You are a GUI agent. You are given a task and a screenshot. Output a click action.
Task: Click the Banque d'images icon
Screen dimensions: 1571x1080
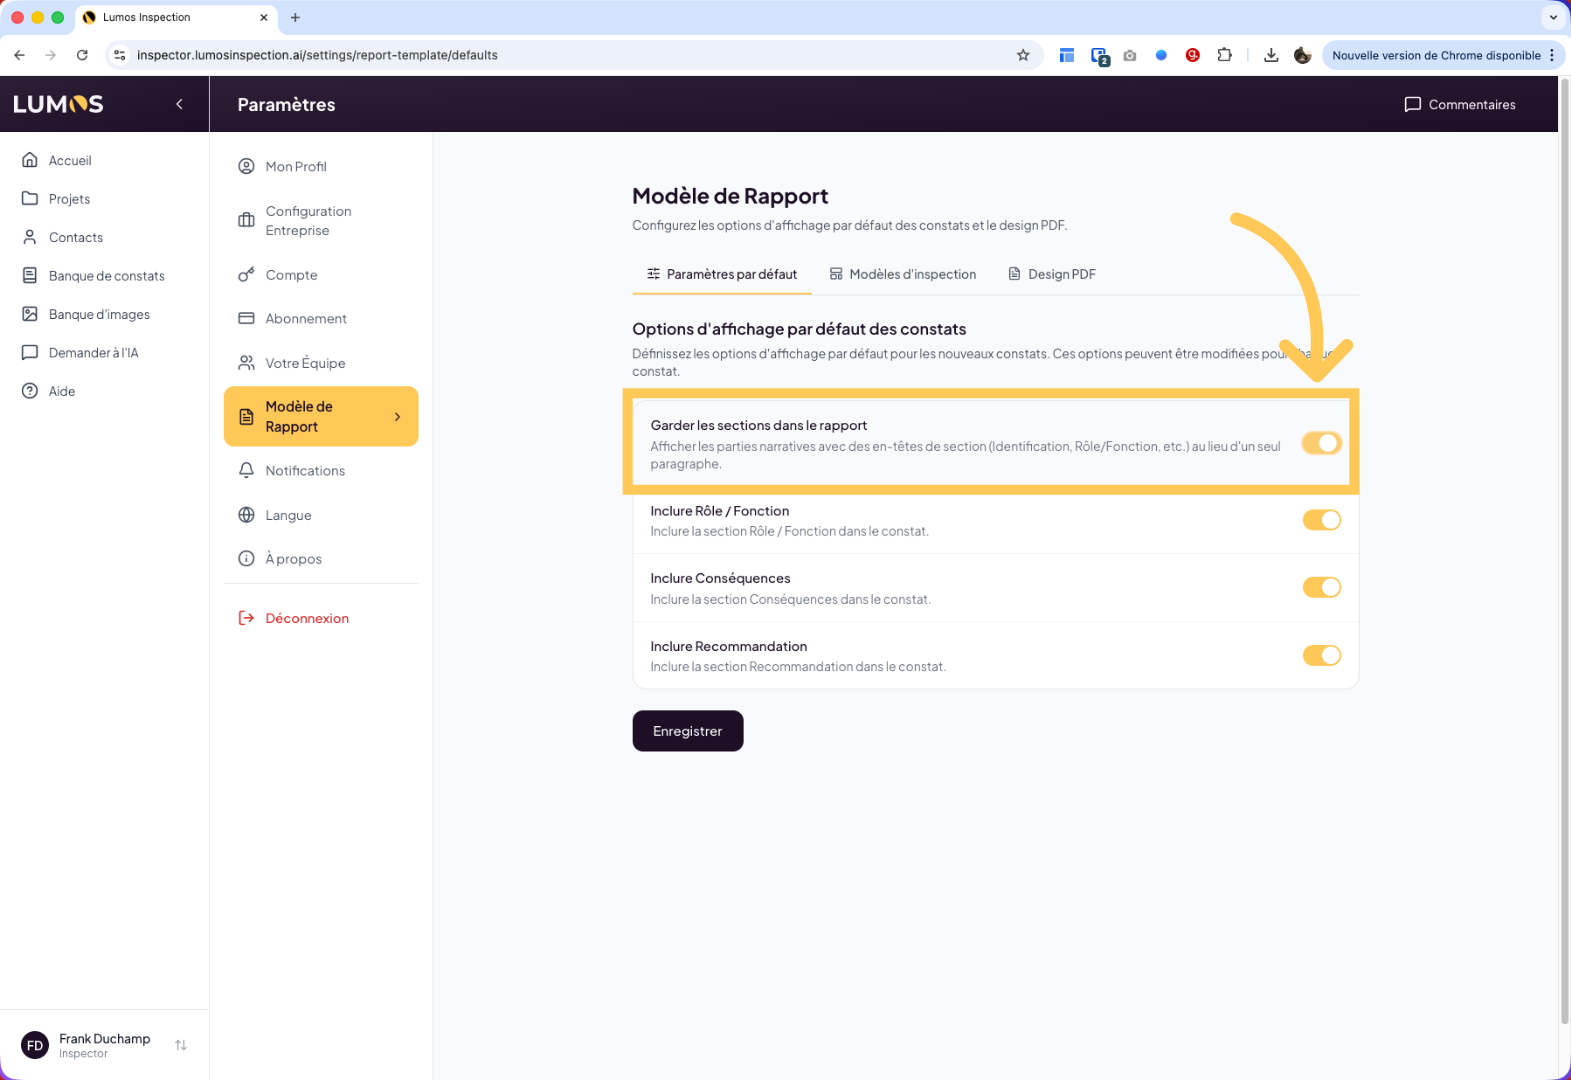pos(30,314)
